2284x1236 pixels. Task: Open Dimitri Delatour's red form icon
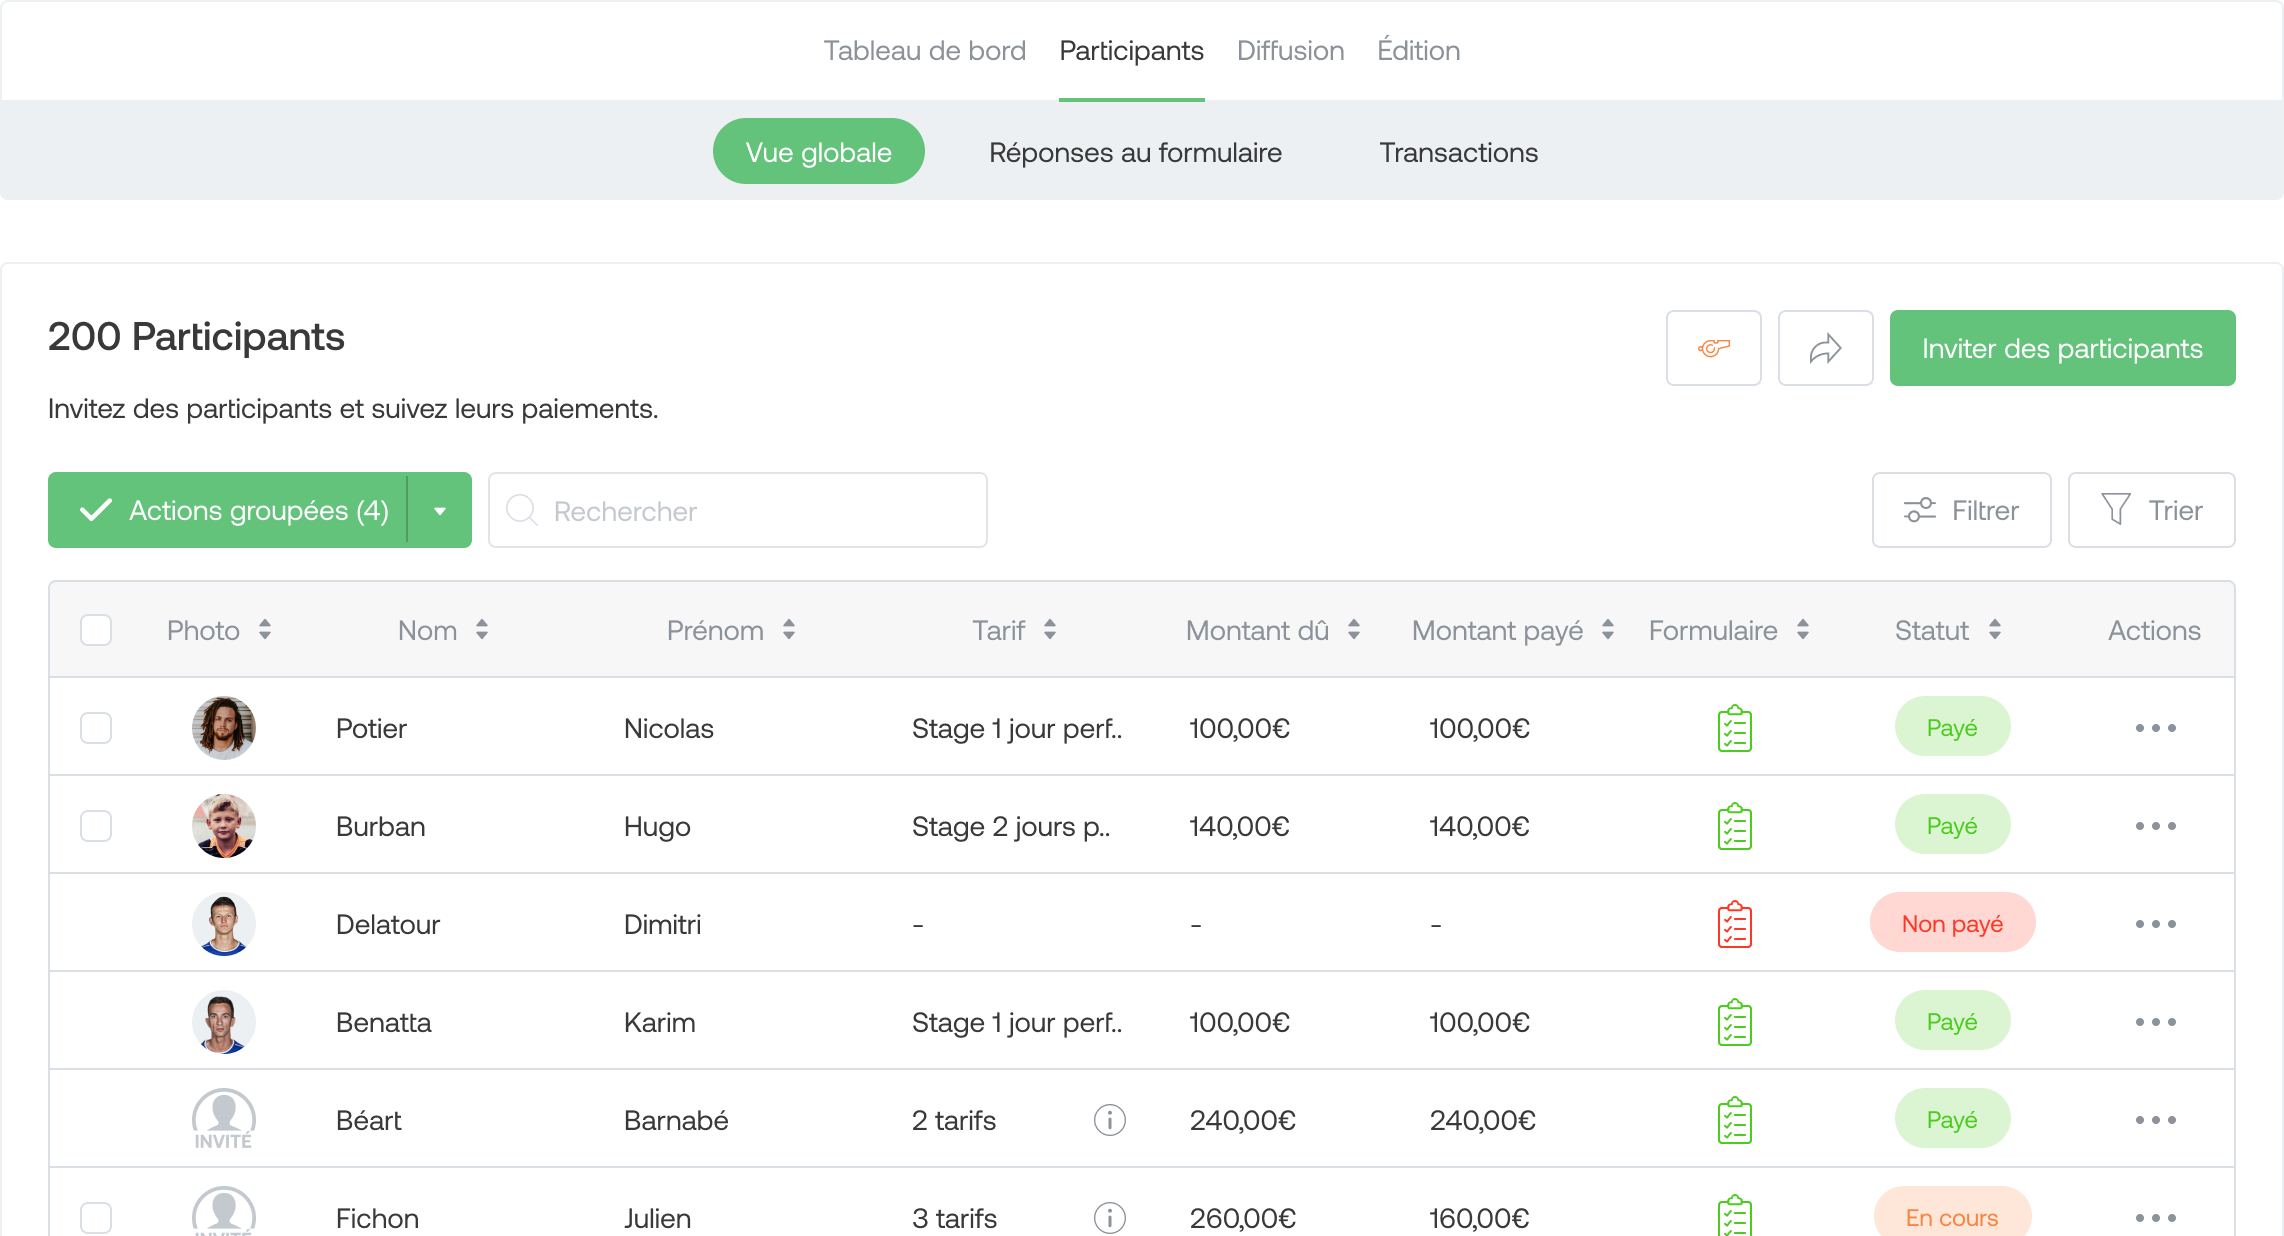1734,924
